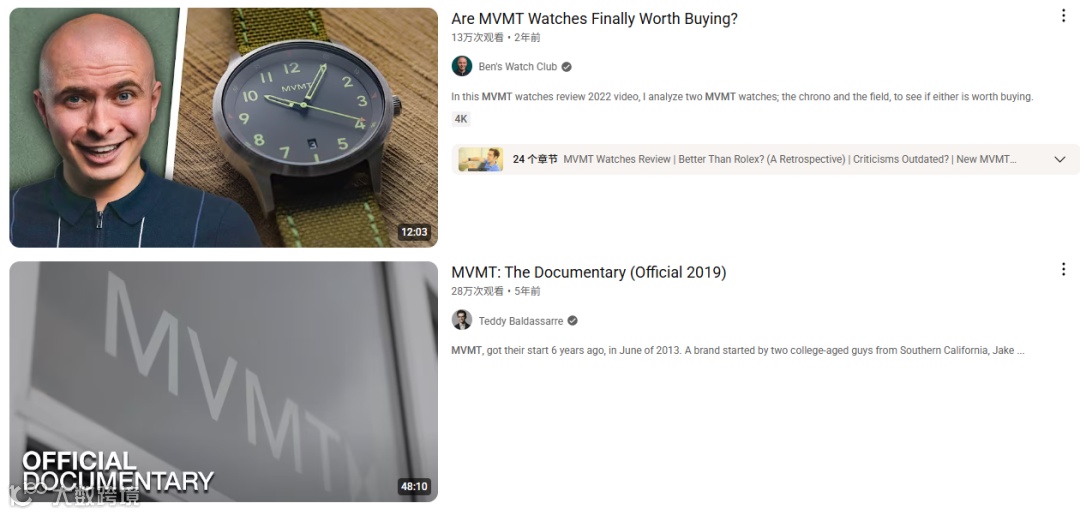Screen dimensions: 1080x515
Task: Play the green-strap MVMT watch thumbnail
Action: pyautogui.click(x=223, y=127)
